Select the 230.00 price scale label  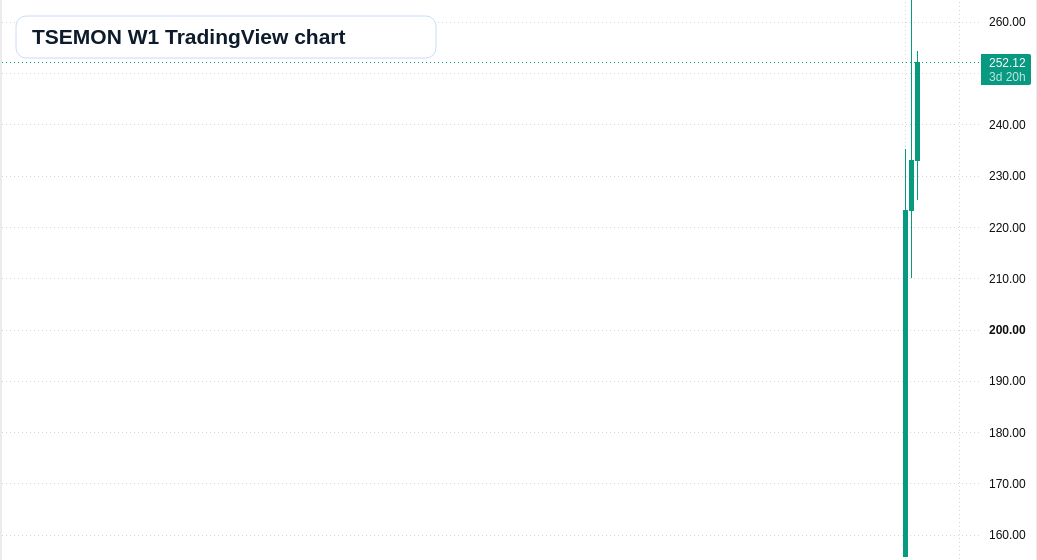pos(1007,176)
